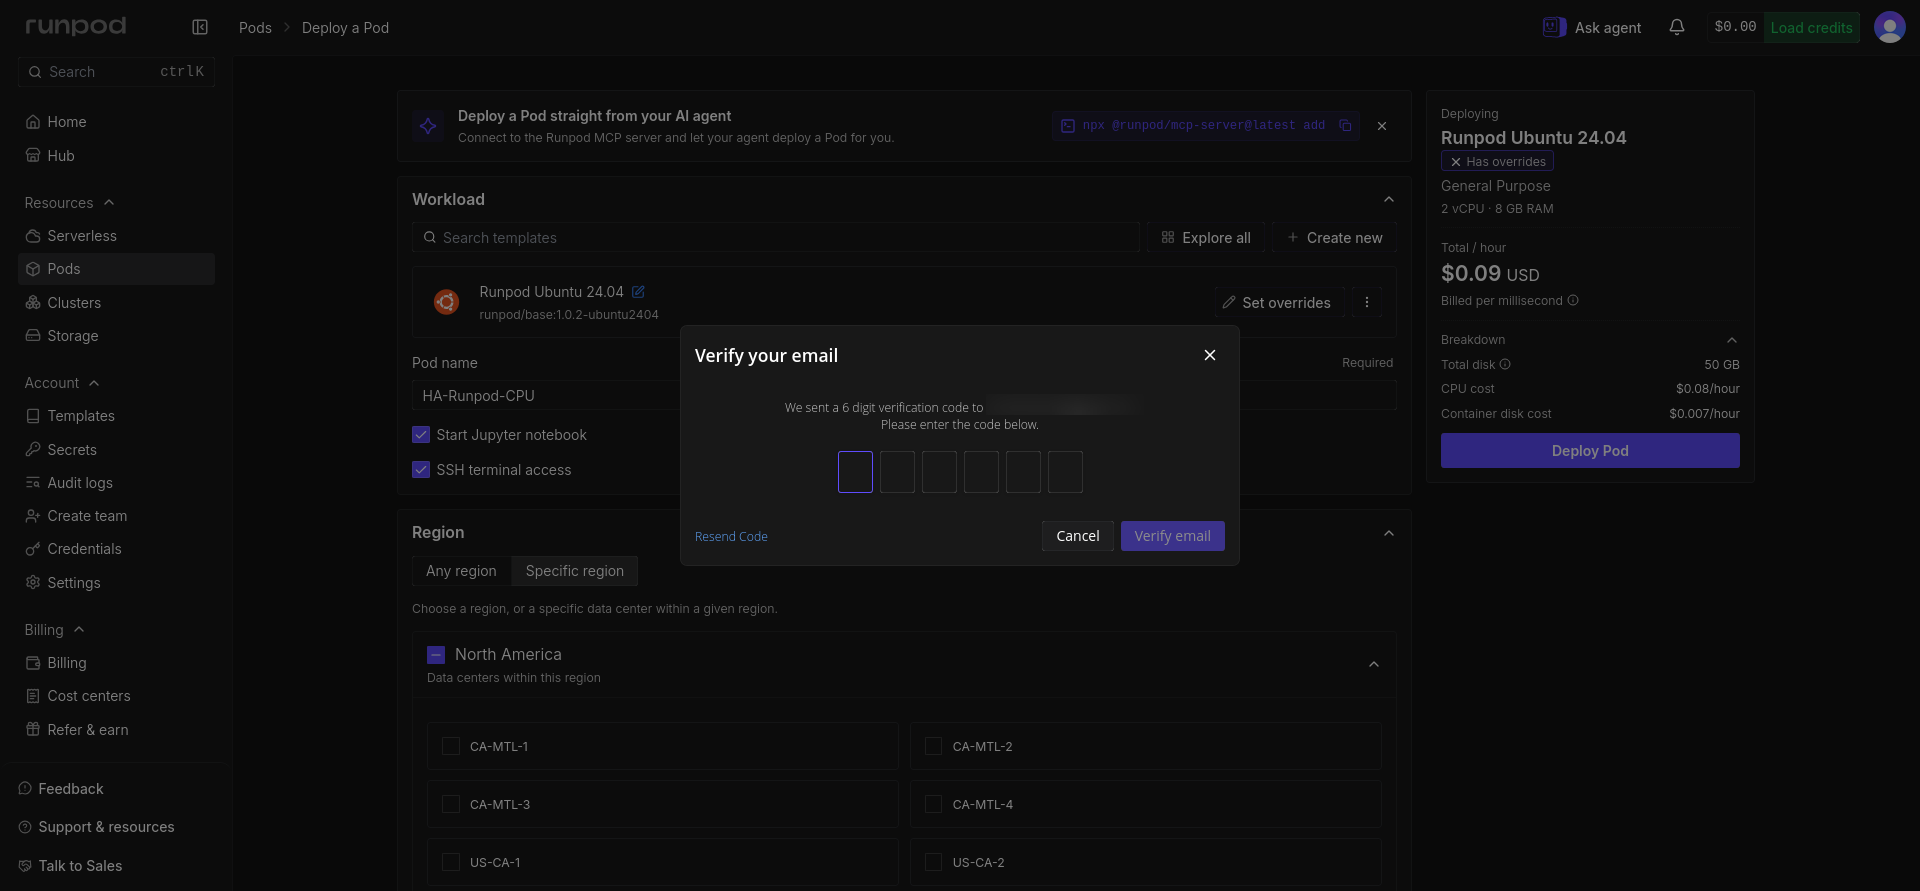
Task: Dismiss the AI agent banner
Action: click(x=1382, y=126)
